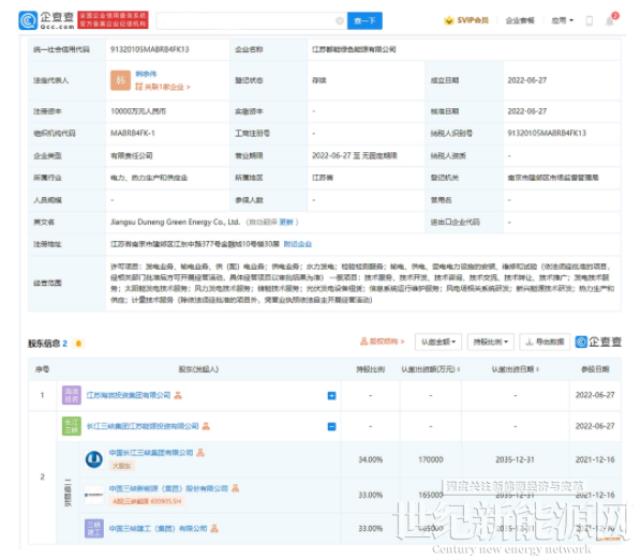Open 中国三峡新能源(集团)股份有限公司 link

[x=168, y=488]
